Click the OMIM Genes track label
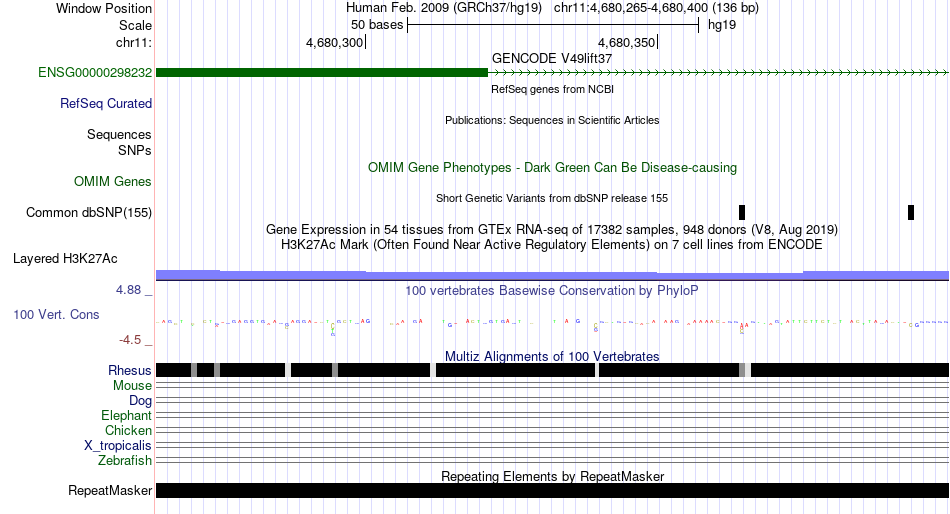 click(x=113, y=182)
